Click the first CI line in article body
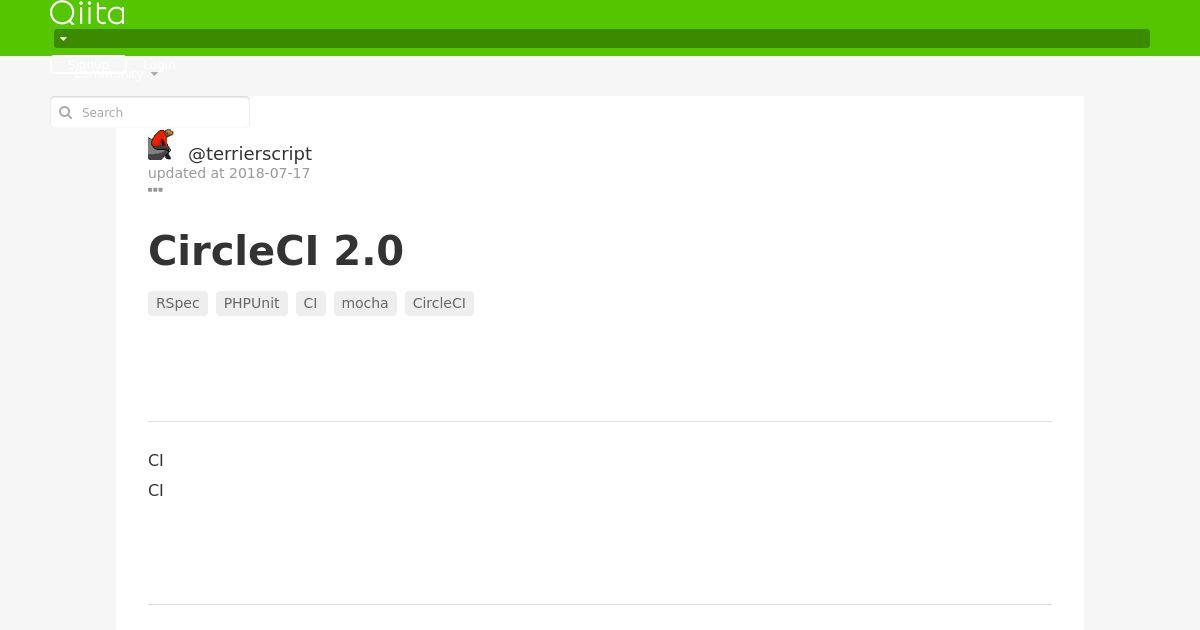 point(156,460)
